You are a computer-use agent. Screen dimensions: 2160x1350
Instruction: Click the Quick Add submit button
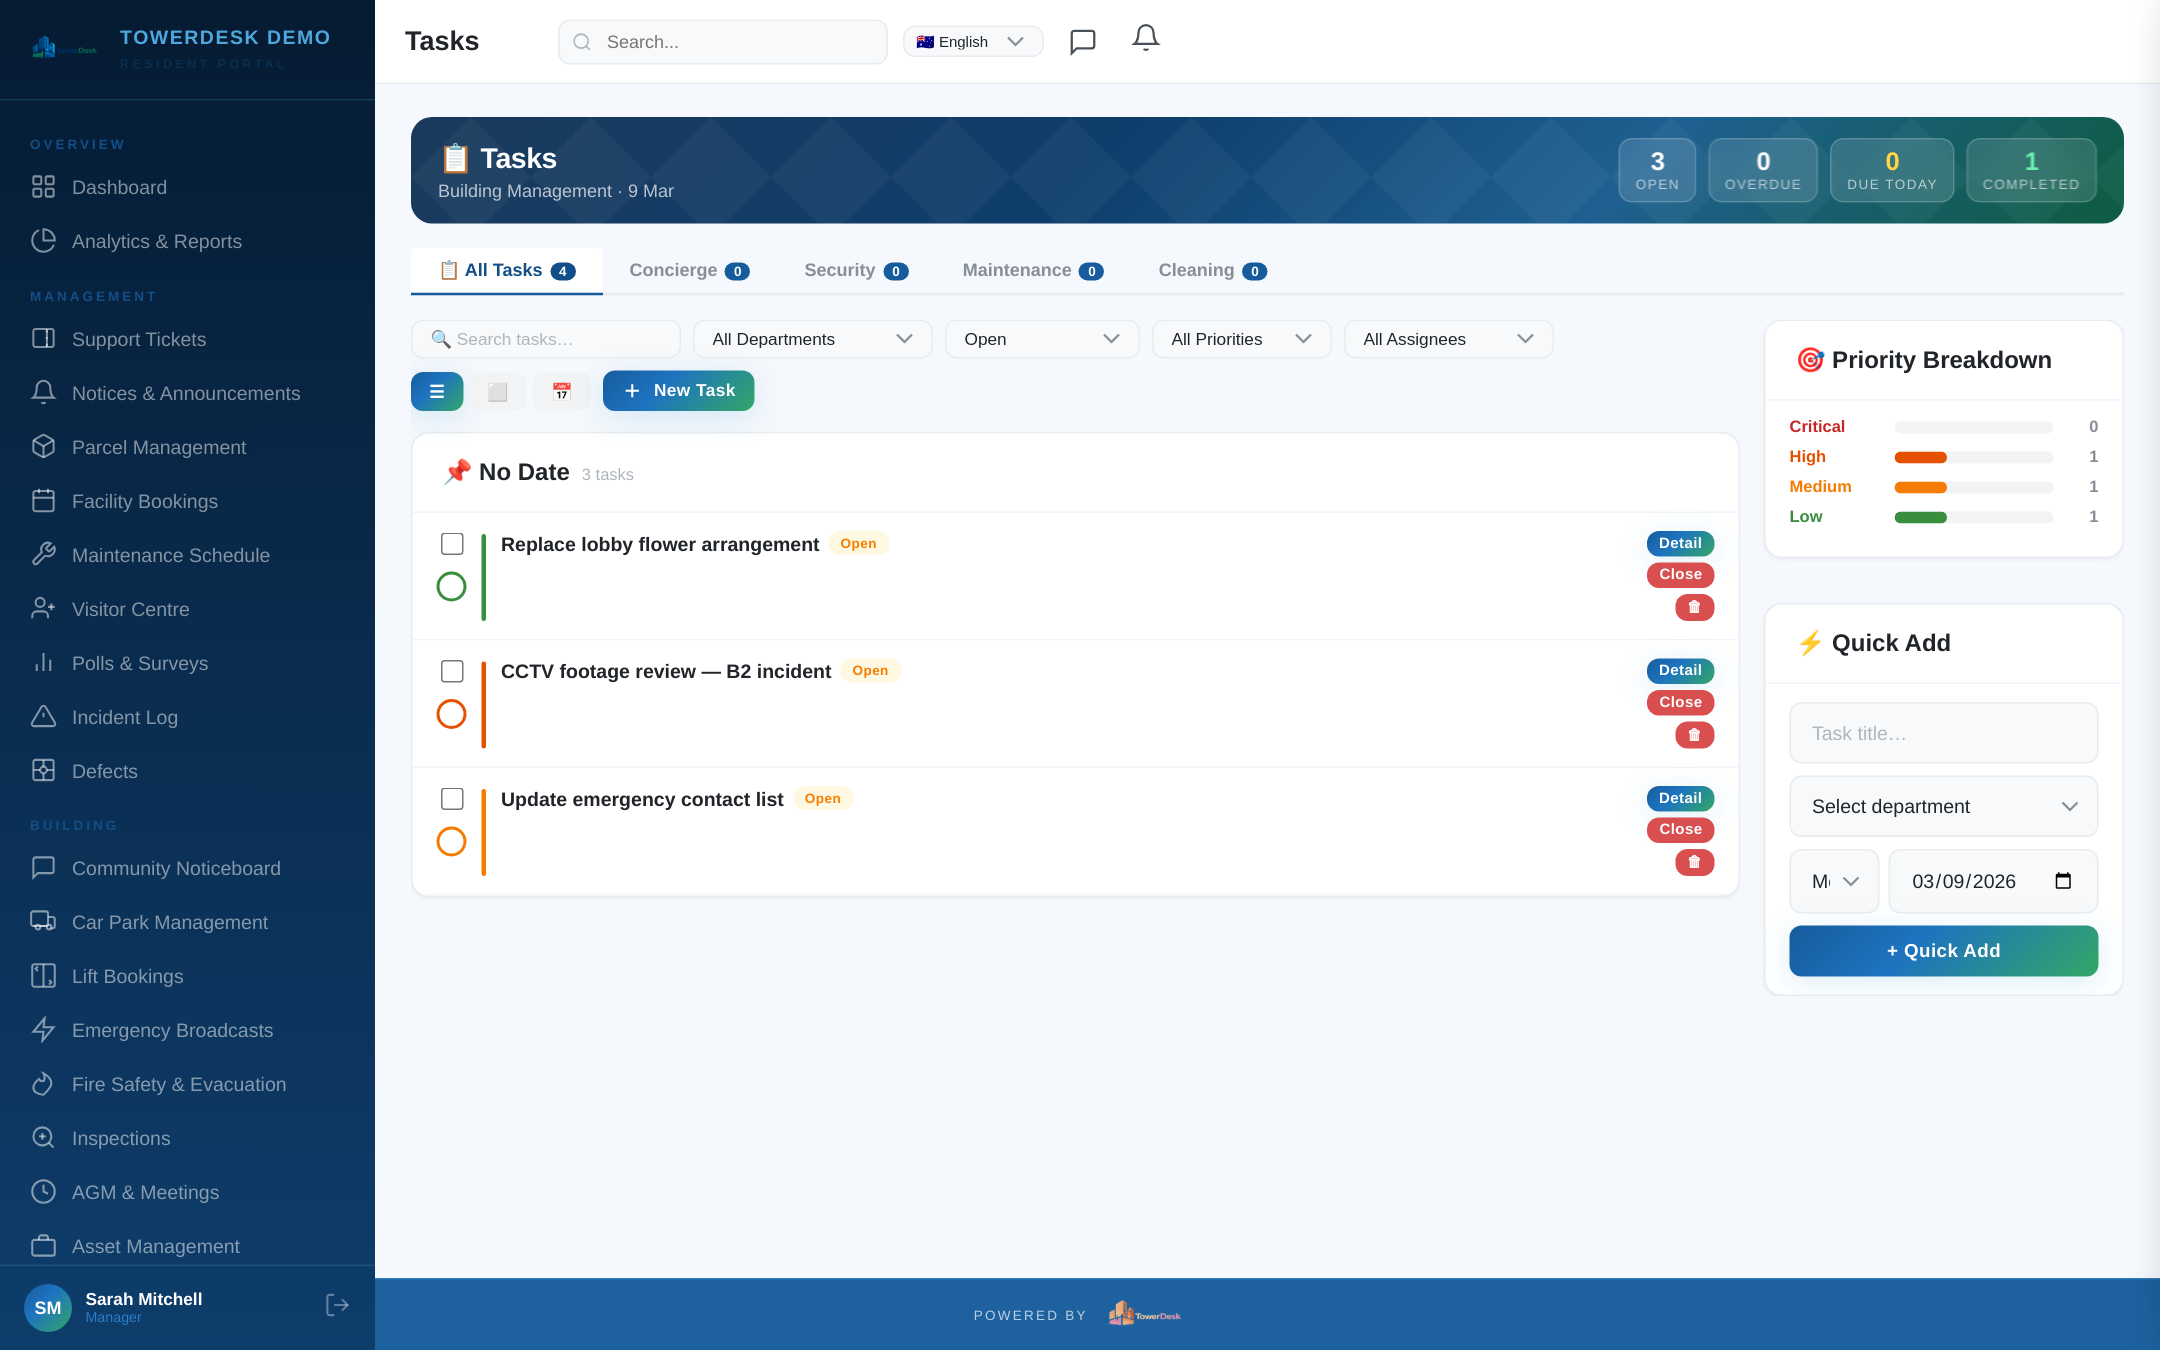(x=1942, y=950)
